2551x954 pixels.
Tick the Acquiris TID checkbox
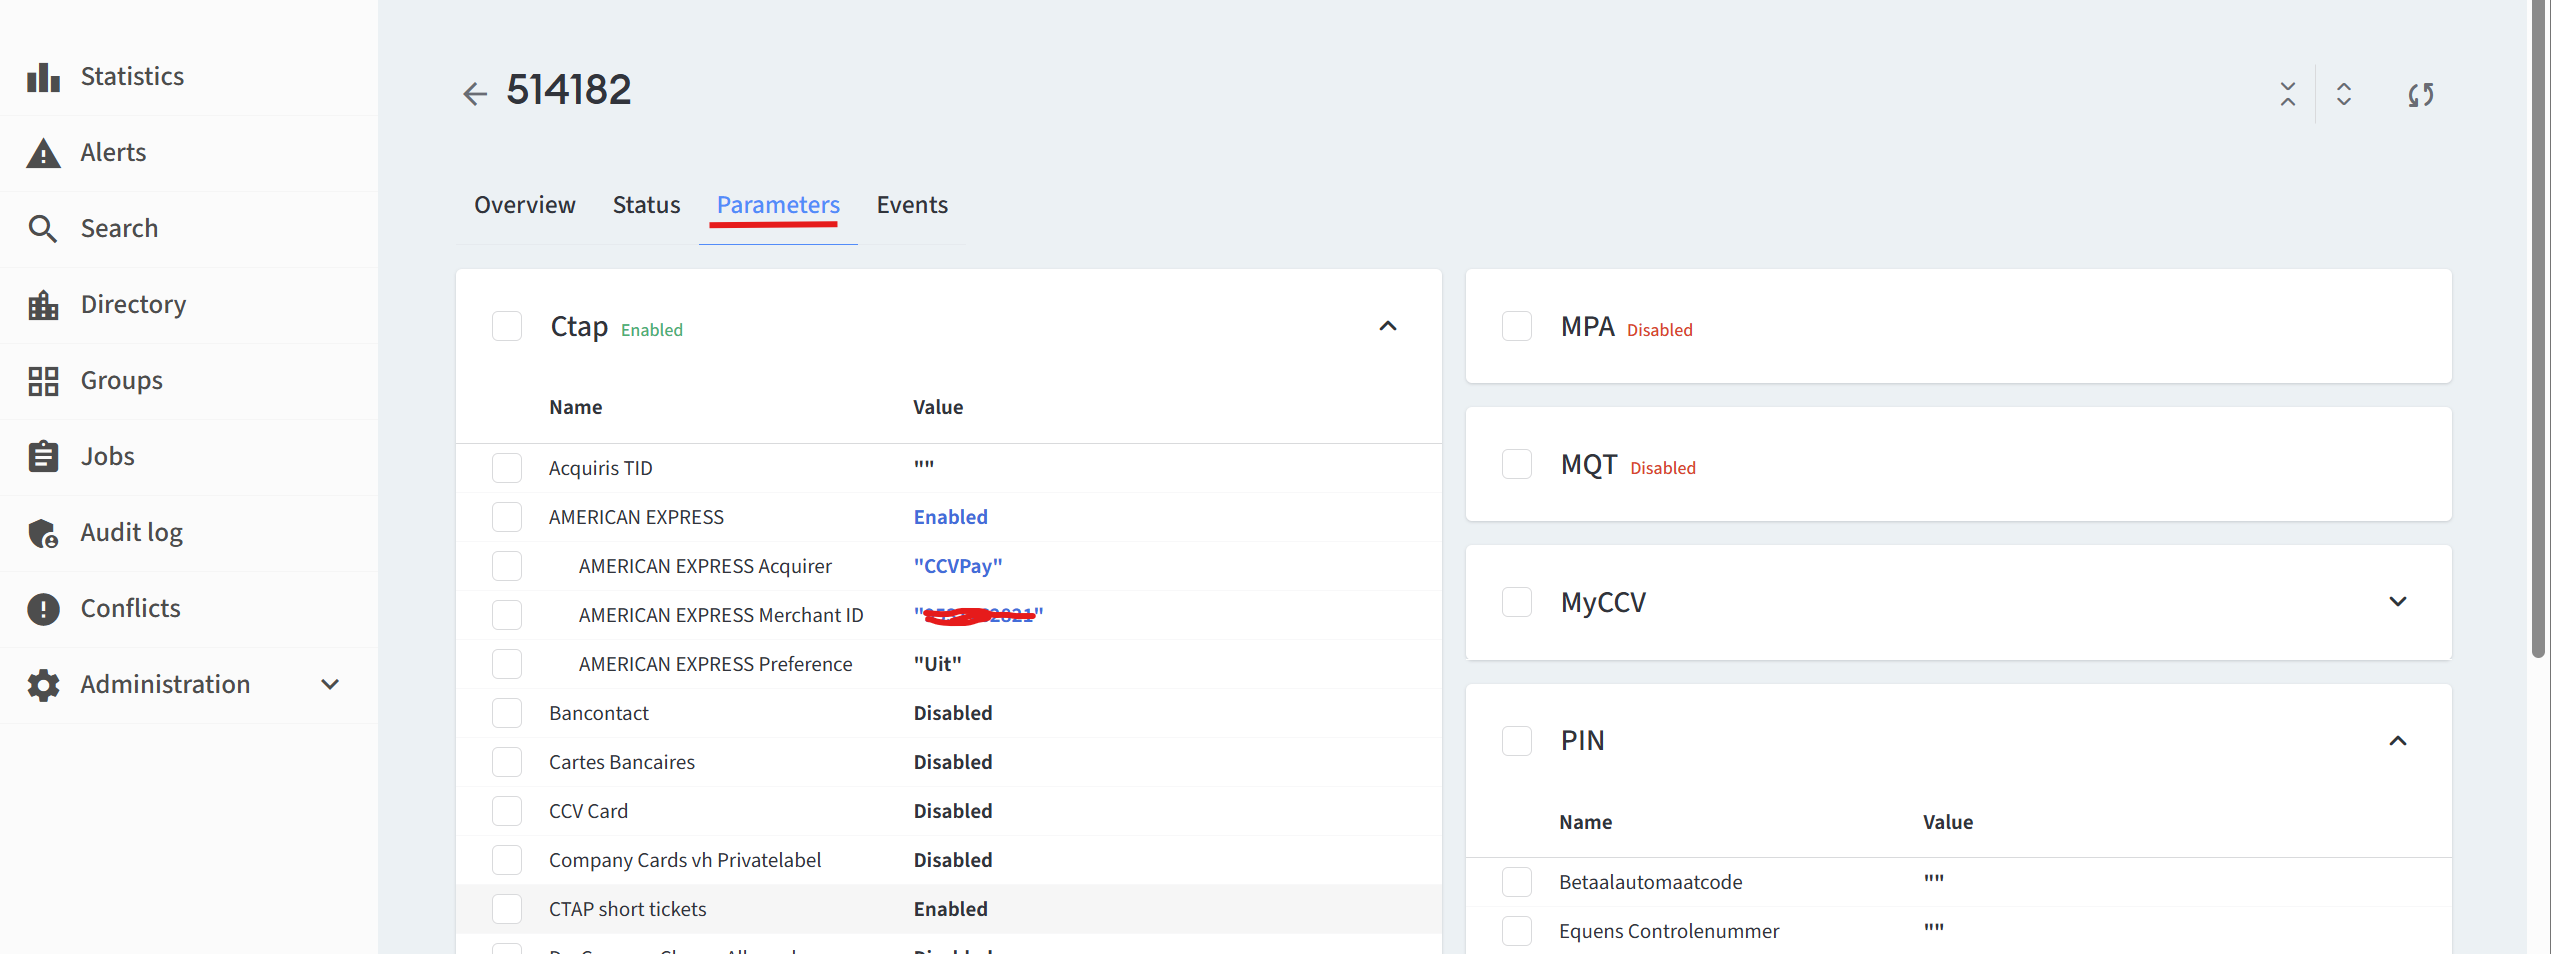tap(507, 469)
